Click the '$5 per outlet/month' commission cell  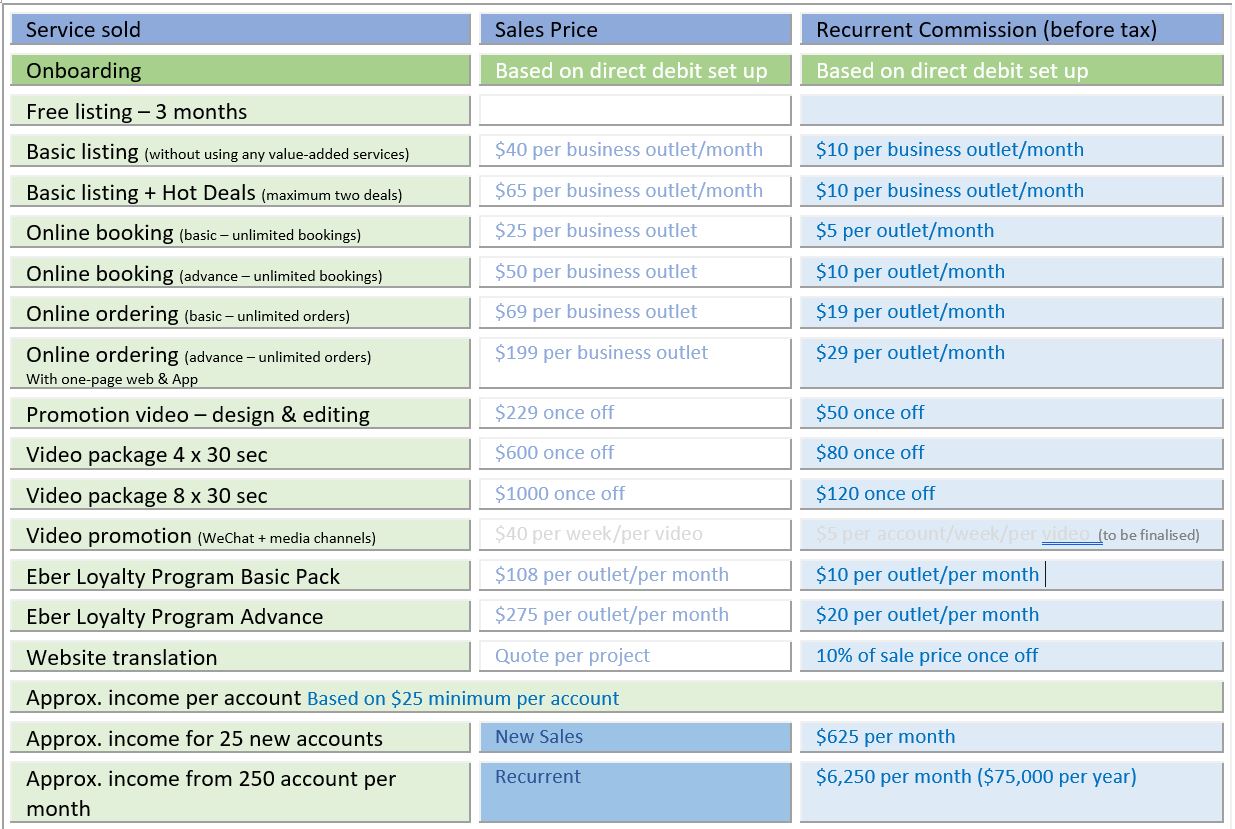[905, 231]
